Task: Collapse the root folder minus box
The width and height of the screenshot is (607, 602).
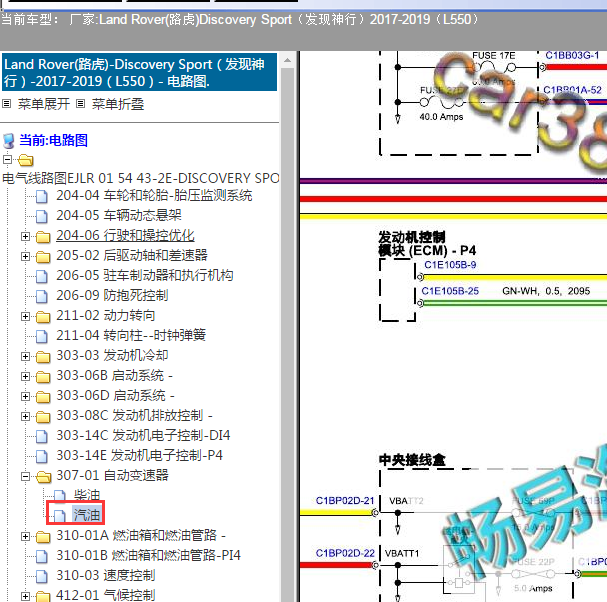Action: click(7, 160)
